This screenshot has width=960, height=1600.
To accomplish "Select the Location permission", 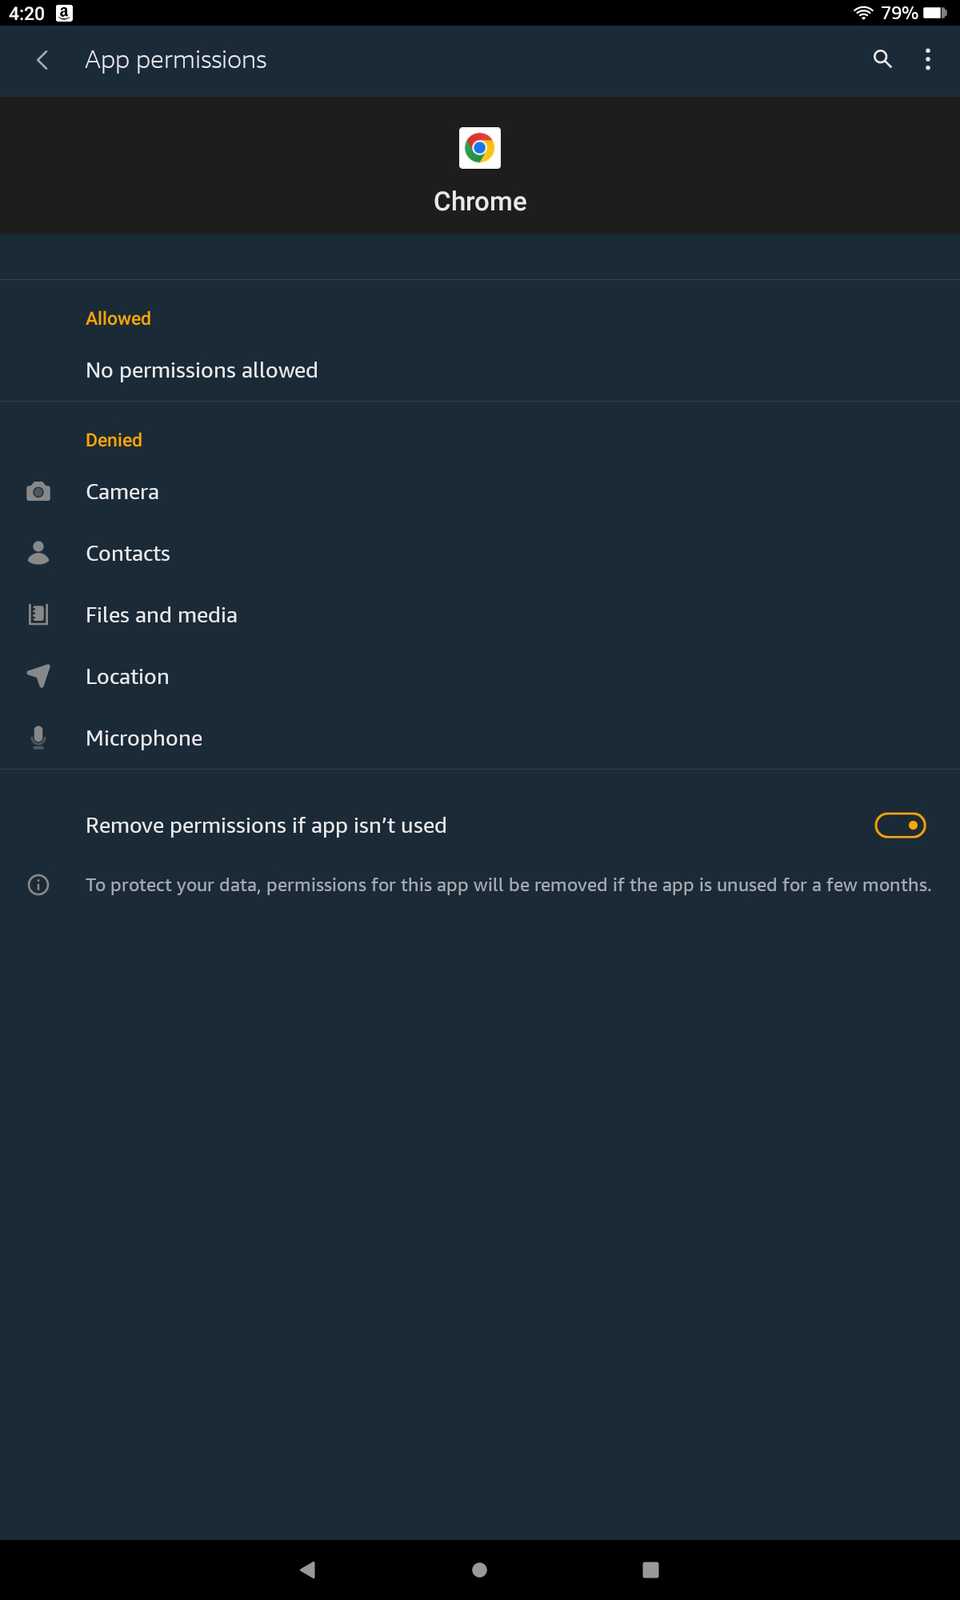I will 127,676.
